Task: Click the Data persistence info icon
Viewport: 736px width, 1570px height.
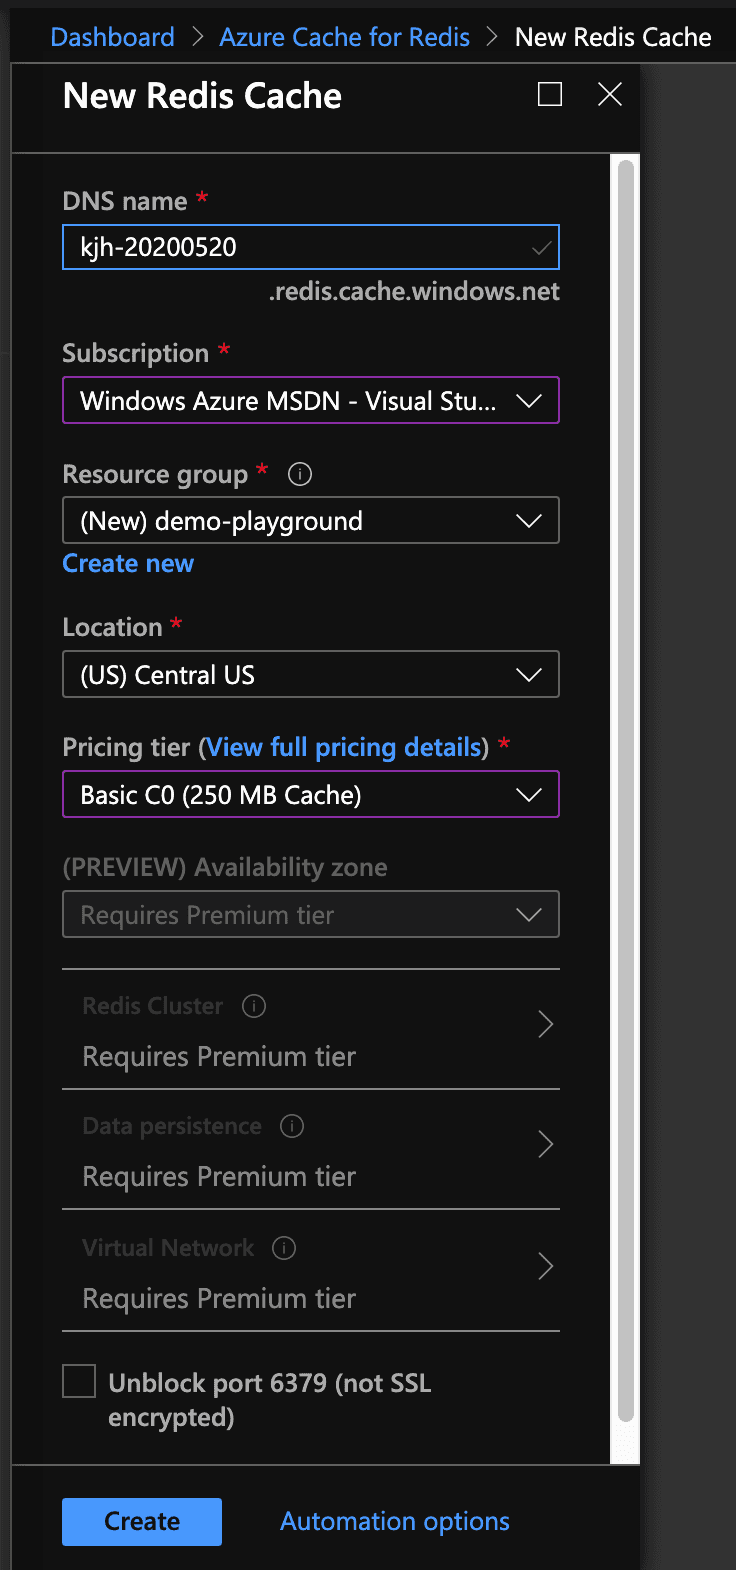Action: pos(292,1126)
